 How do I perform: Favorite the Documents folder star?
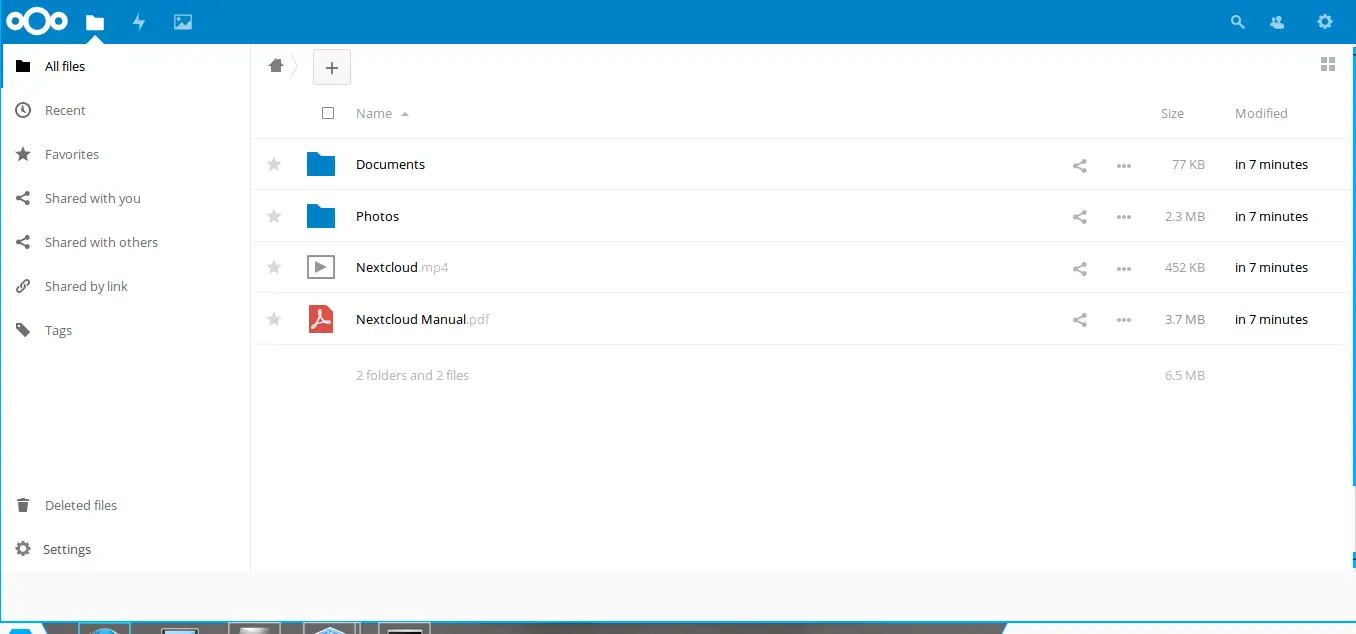pyautogui.click(x=274, y=164)
